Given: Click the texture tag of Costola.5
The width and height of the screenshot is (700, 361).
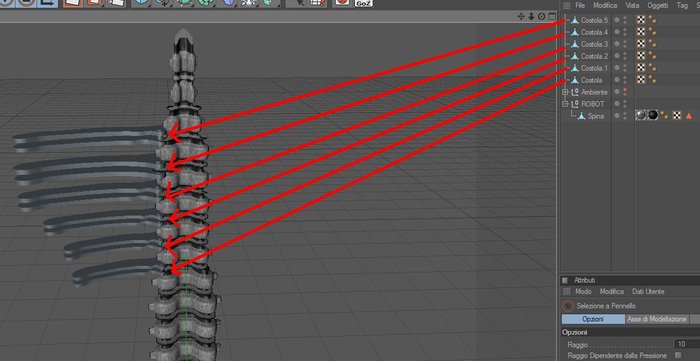Looking at the screenshot, I should [x=641, y=20].
